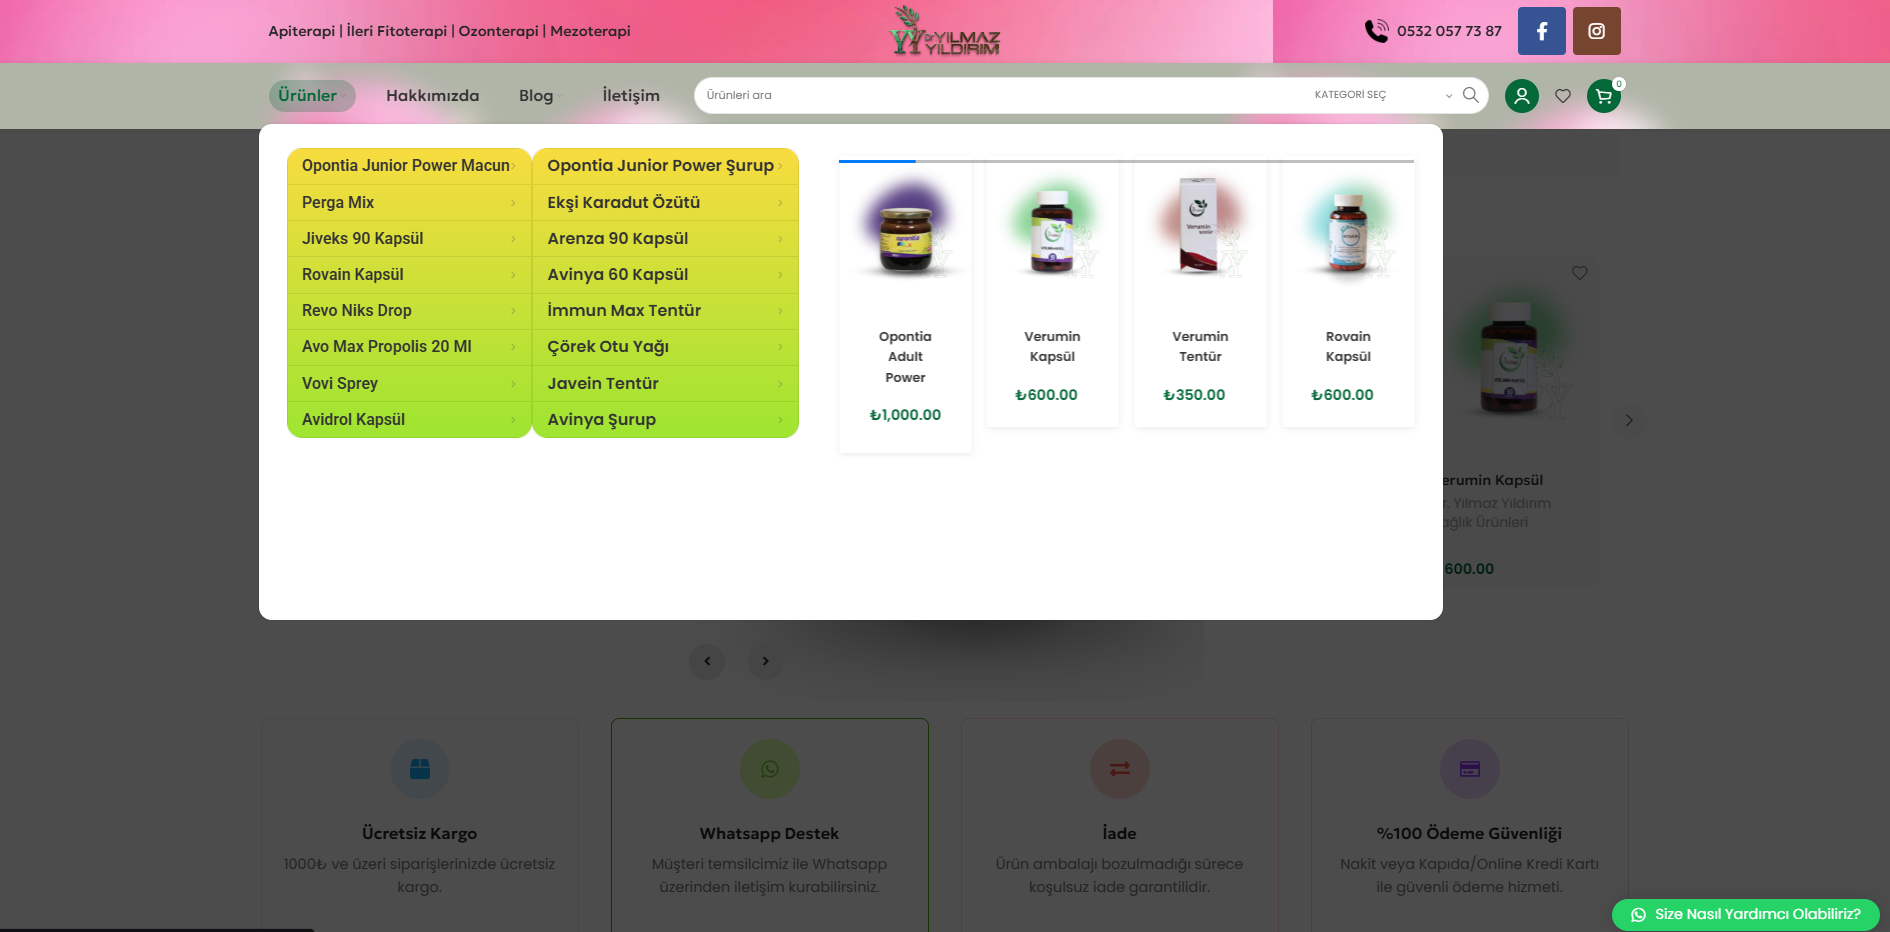The height and width of the screenshot is (932, 1890).
Task: Go to next slide arrow below menu
Action: coord(766,661)
